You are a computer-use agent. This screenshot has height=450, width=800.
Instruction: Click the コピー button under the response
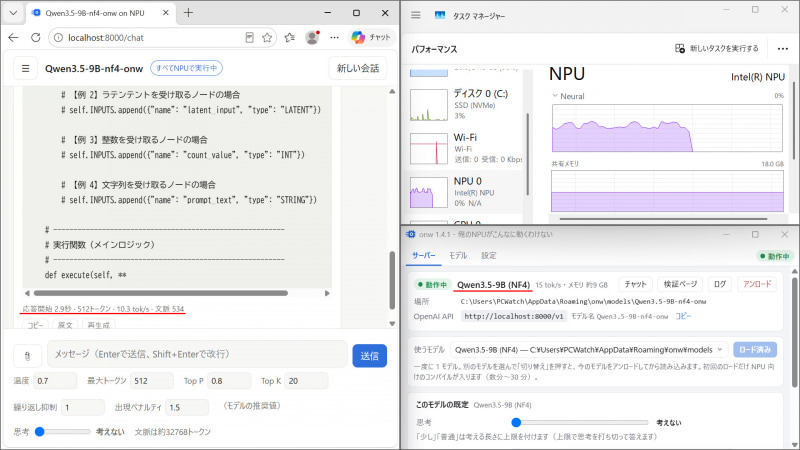(35, 324)
